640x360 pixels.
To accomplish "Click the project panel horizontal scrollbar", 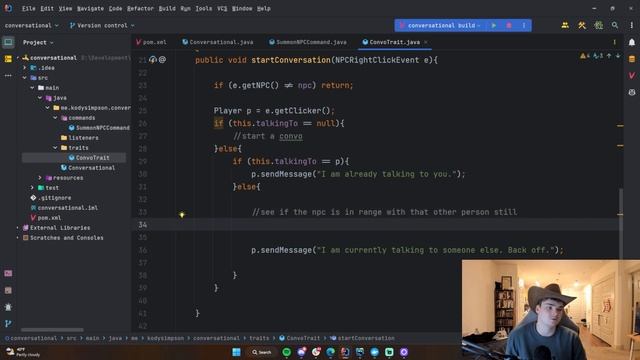I will (x=52, y=329).
